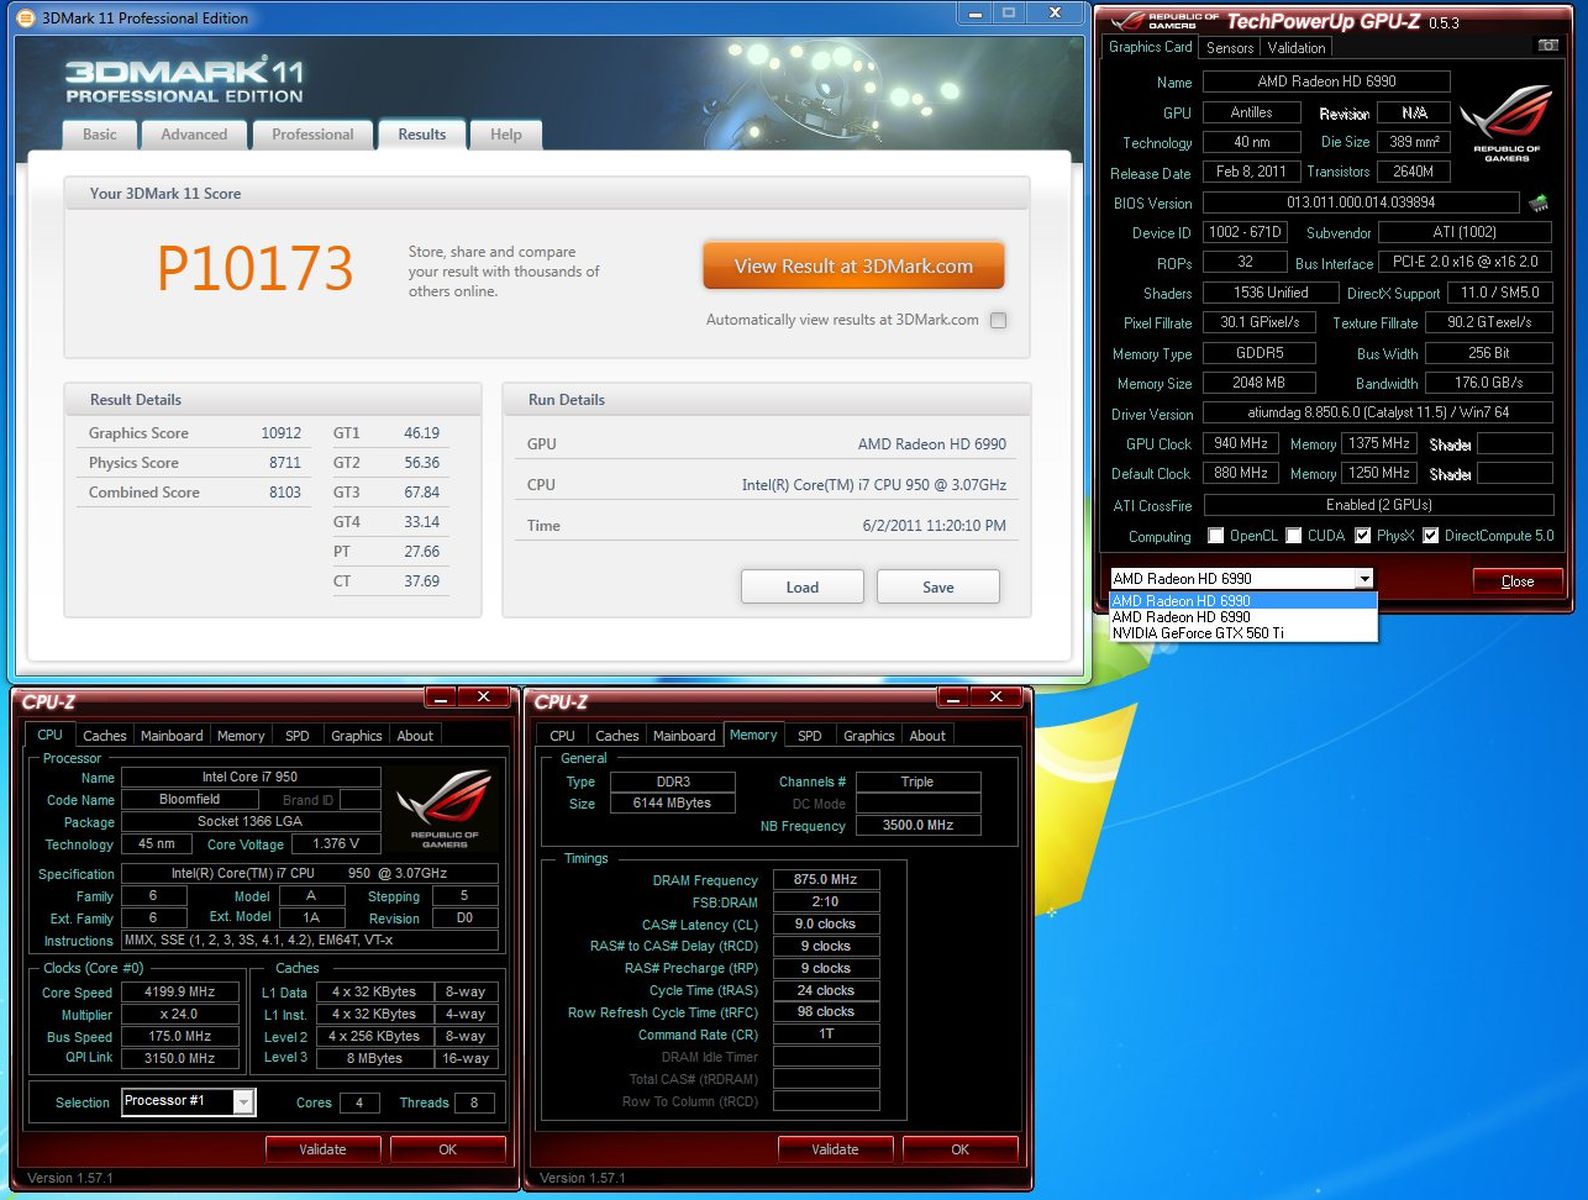This screenshot has height=1200, width=1588.
Task: Click the BIOS save chip icon in GPU-Z
Action: click(1539, 203)
